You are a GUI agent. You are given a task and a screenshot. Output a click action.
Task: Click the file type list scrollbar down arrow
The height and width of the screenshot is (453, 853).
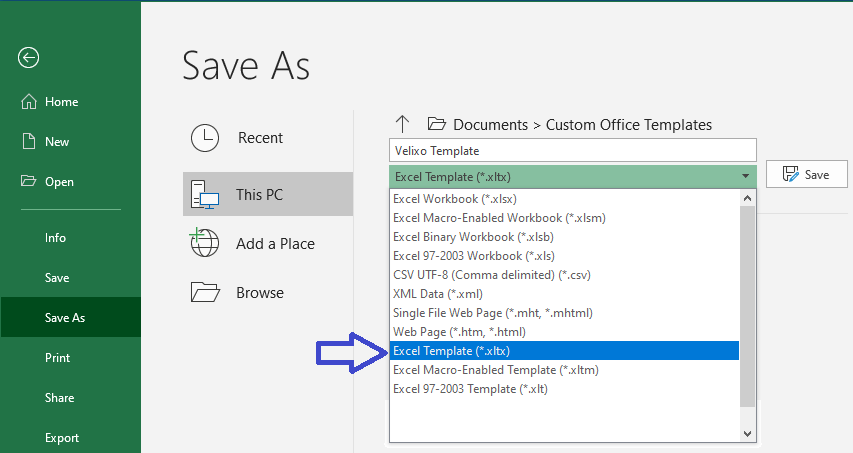click(x=747, y=433)
